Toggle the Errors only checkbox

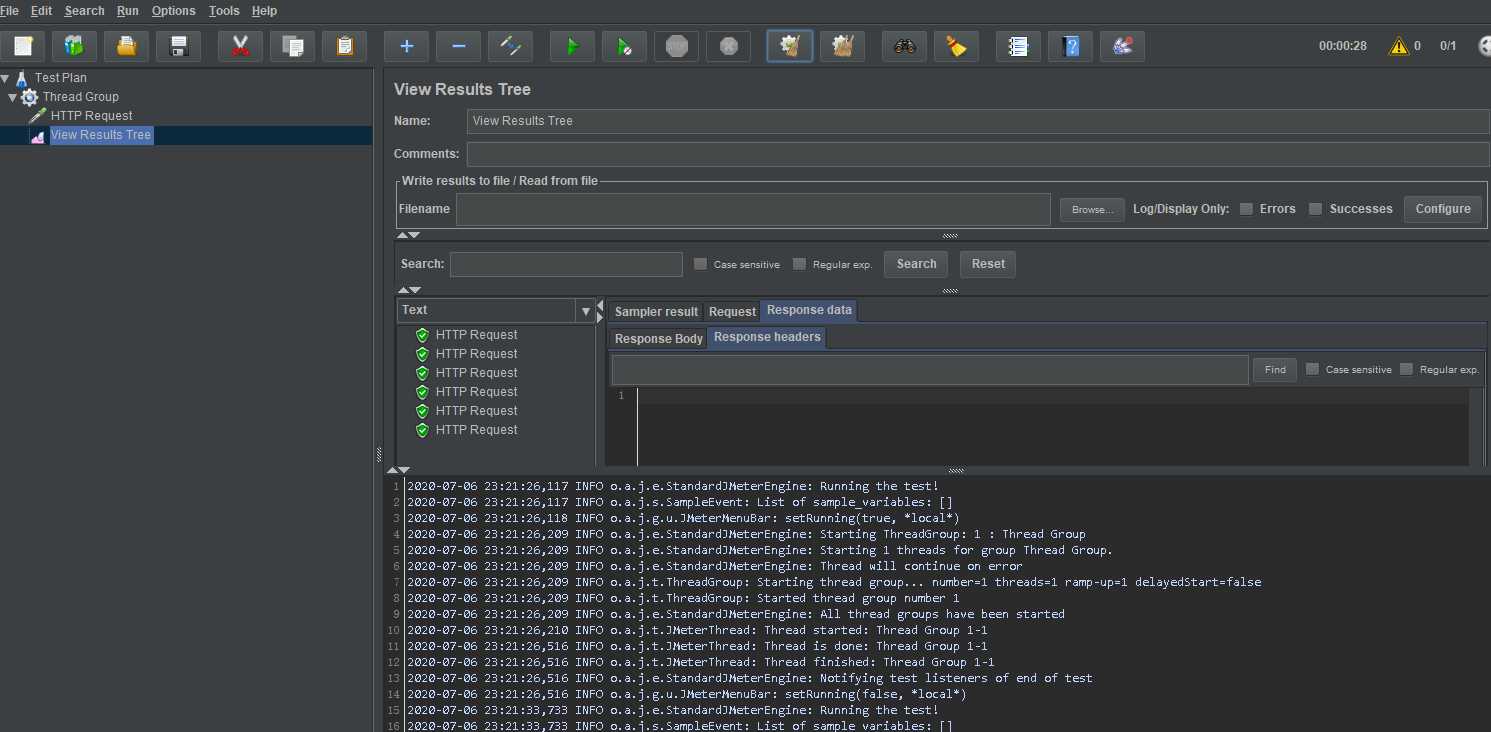pos(1246,209)
